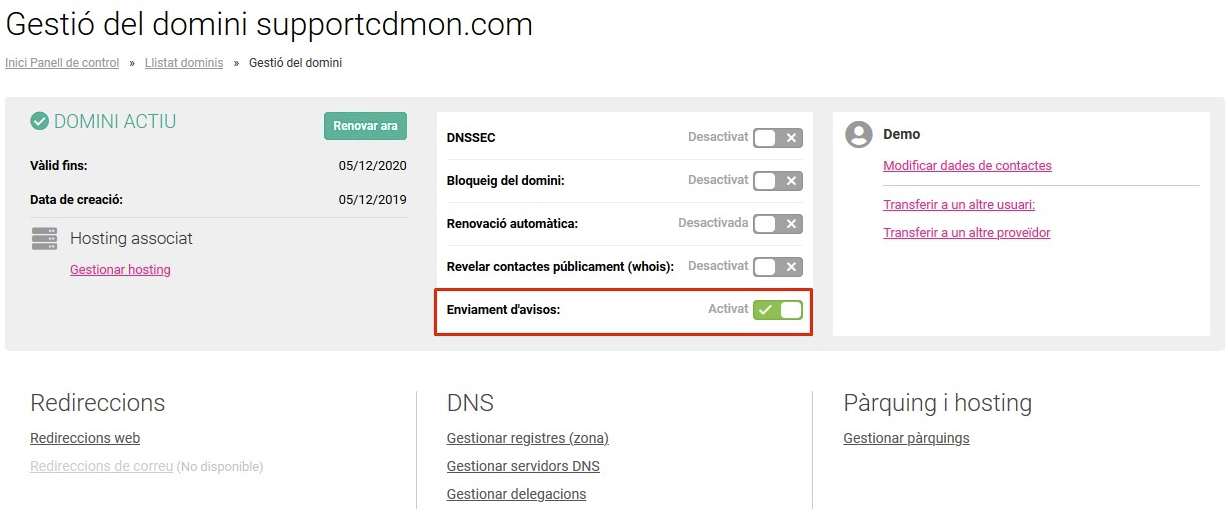Open Gestionar servidors DNS link

[523, 466]
